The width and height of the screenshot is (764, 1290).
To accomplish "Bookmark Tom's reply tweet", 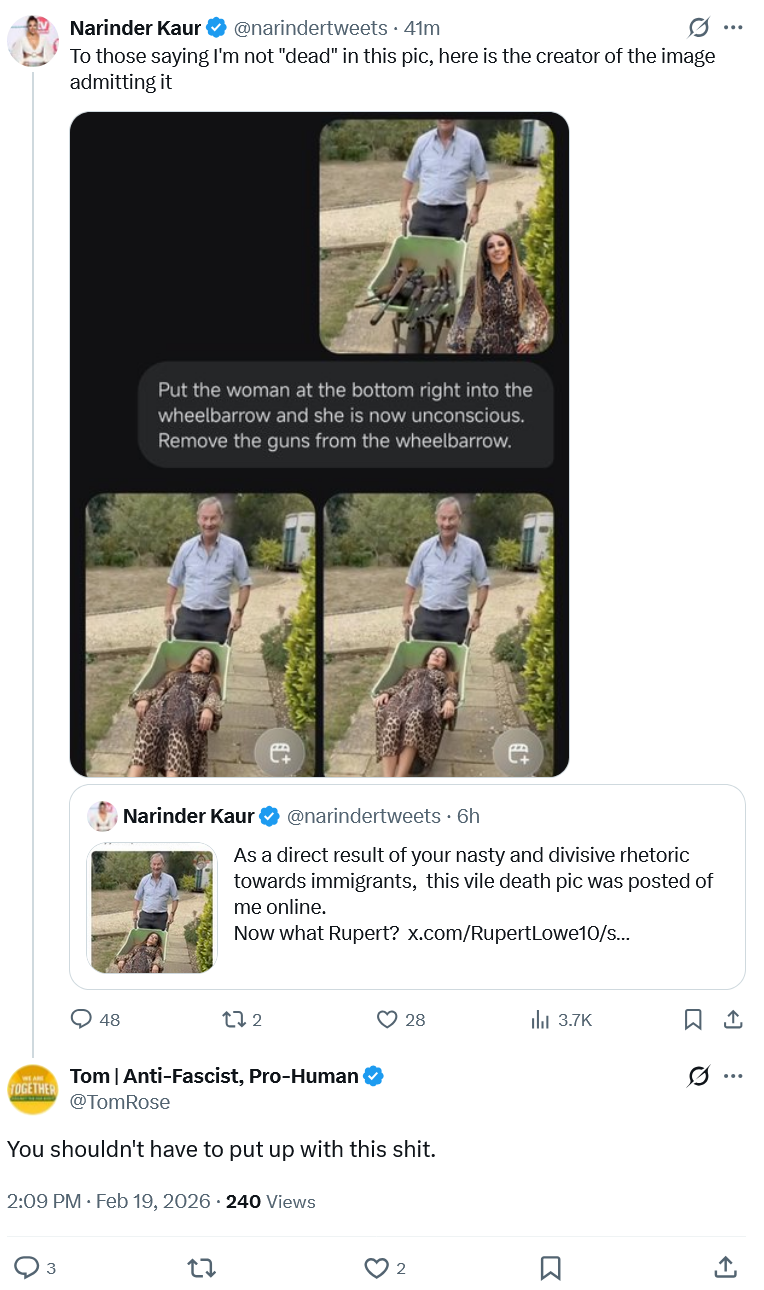I will point(550,1268).
